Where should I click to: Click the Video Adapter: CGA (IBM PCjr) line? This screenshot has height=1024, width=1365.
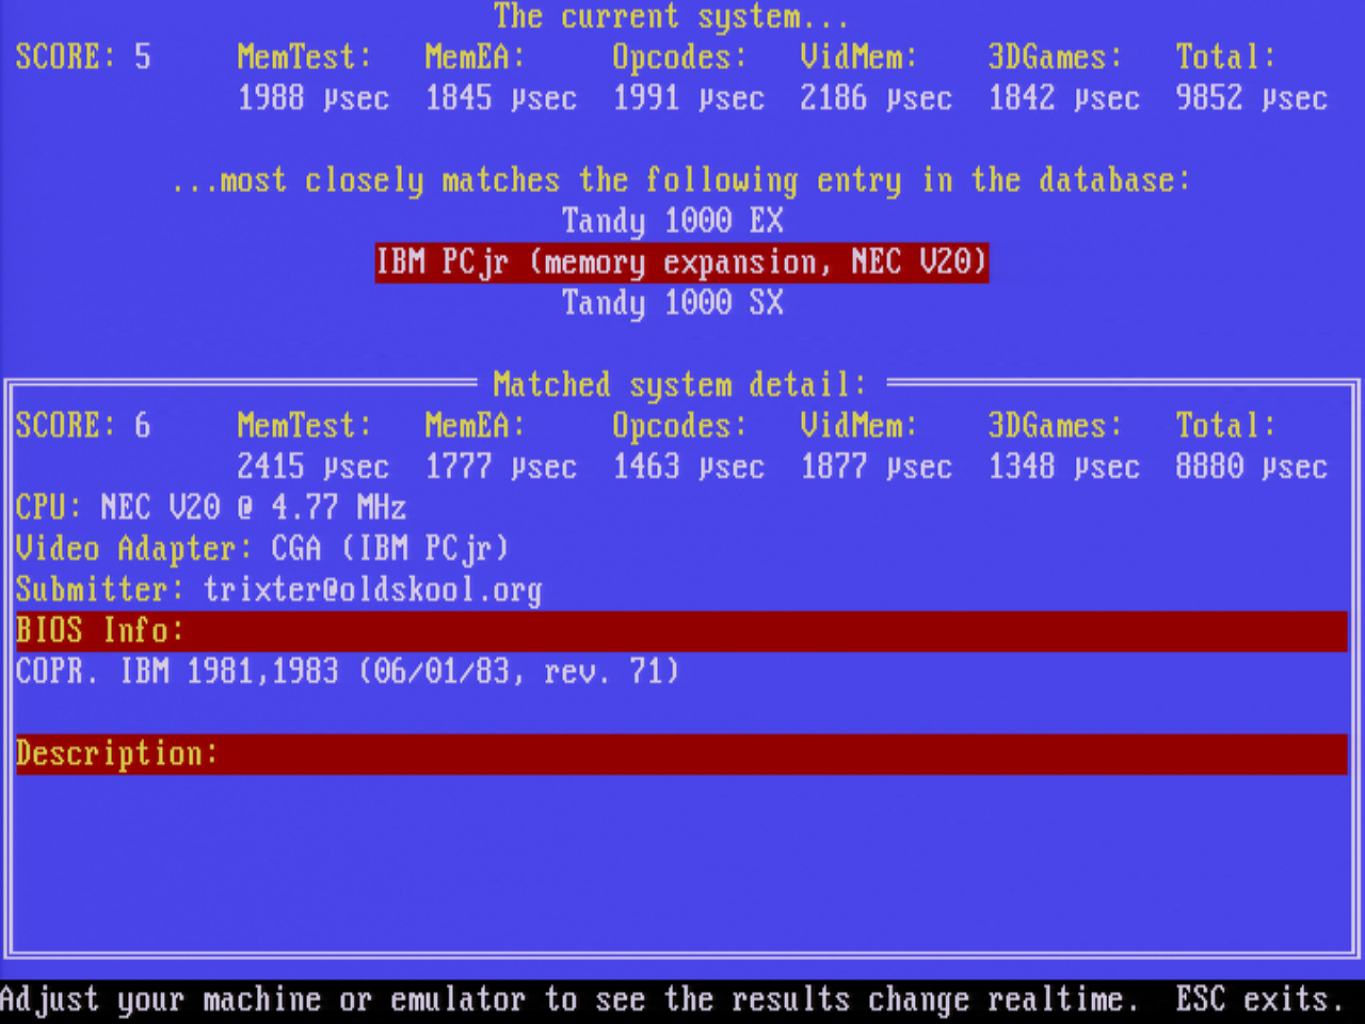[262, 549]
